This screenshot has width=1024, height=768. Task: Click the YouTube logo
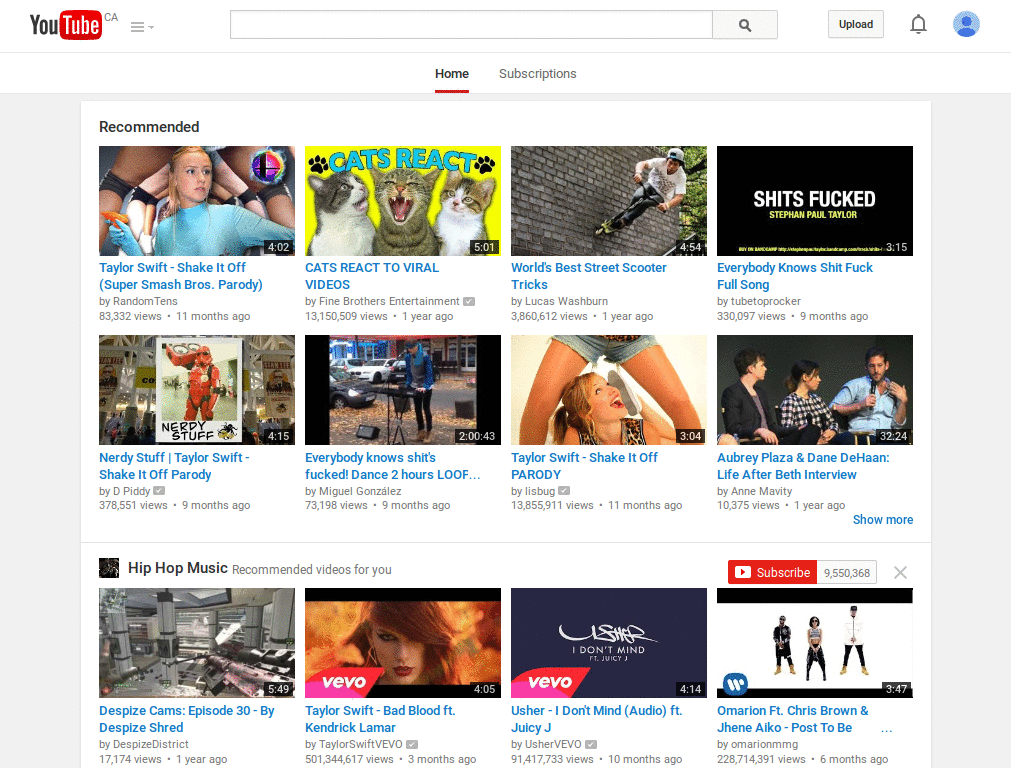(66, 25)
